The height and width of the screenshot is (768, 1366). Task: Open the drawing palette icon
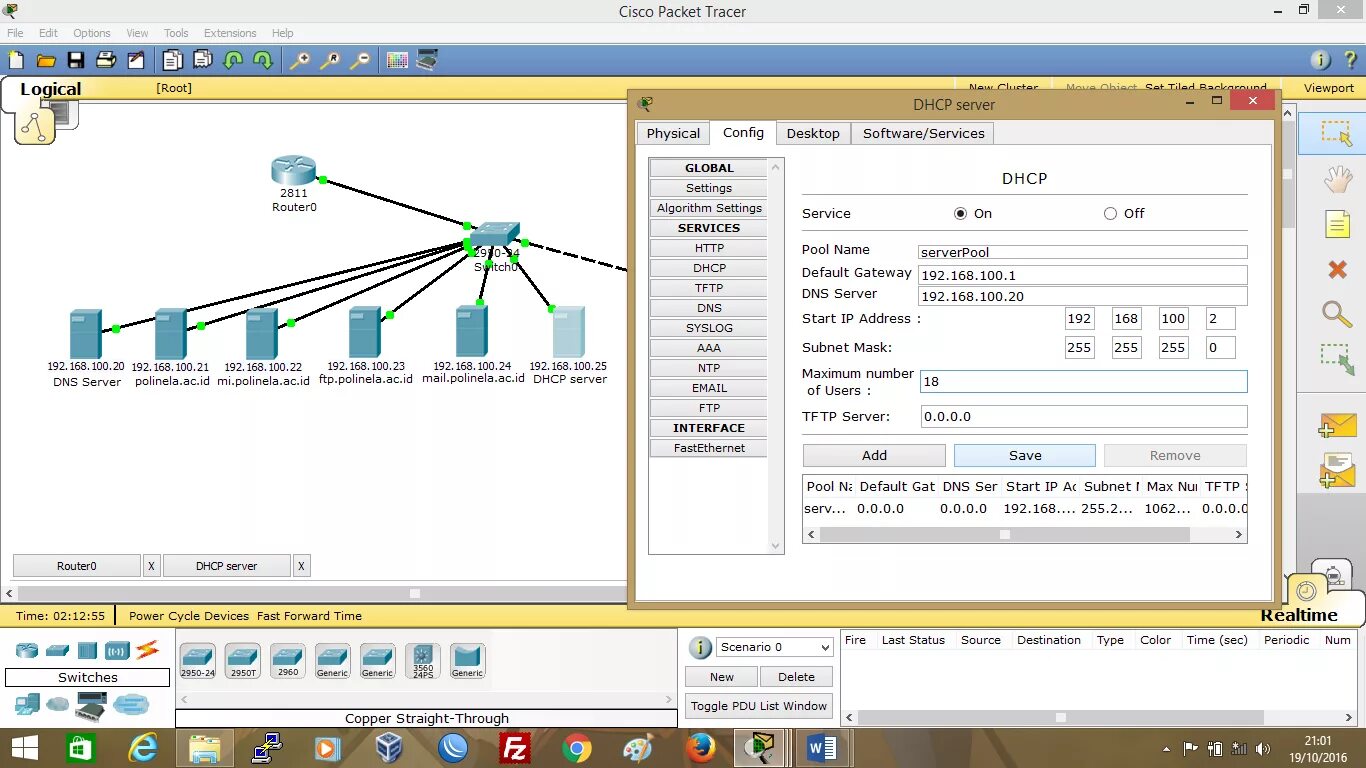click(397, 60)
